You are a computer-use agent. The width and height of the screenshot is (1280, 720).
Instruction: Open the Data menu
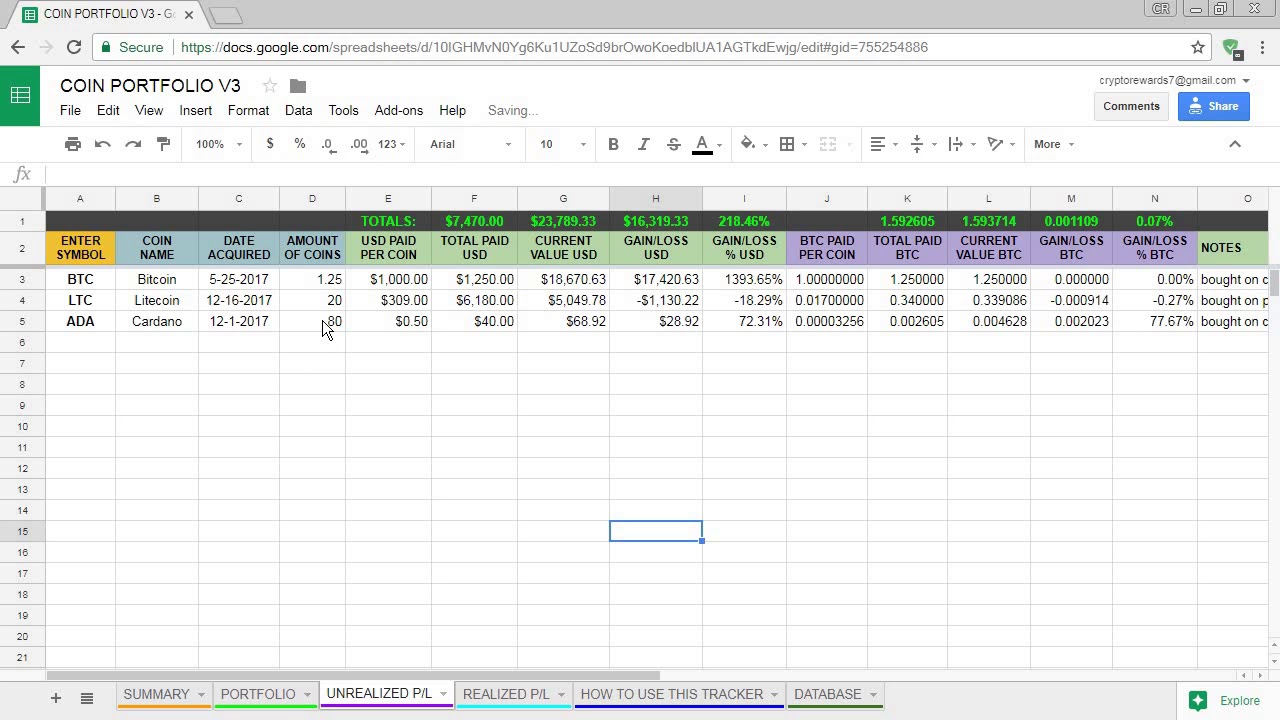pos(298,110)
